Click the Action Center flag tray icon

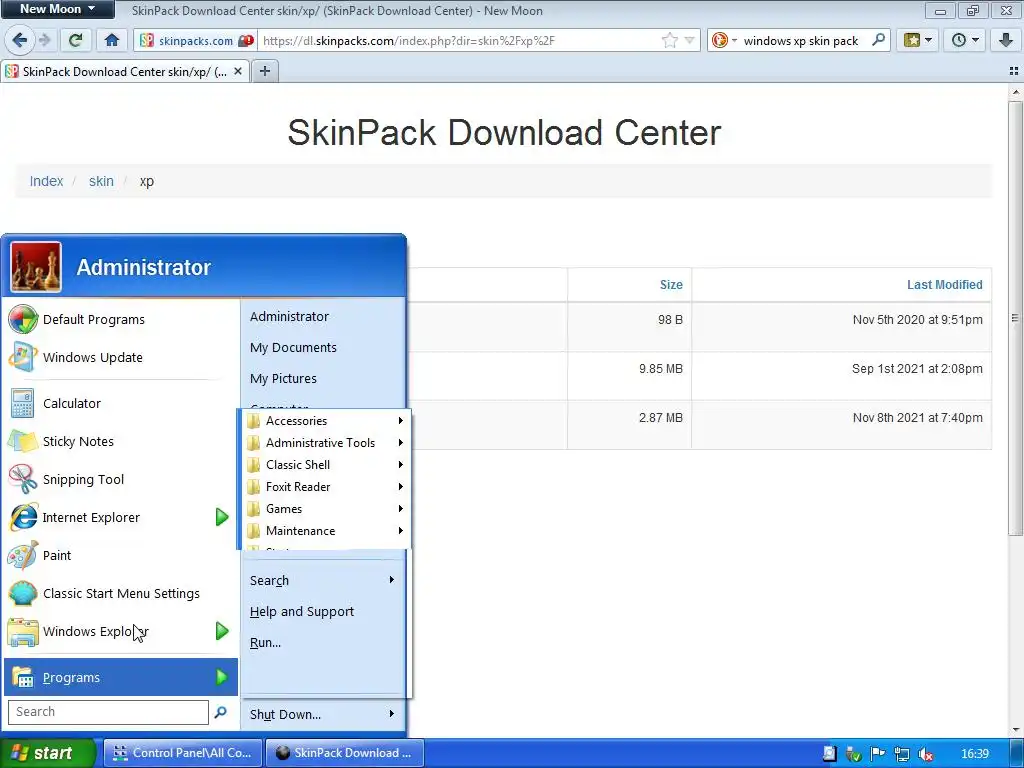[x=877, y=754]
